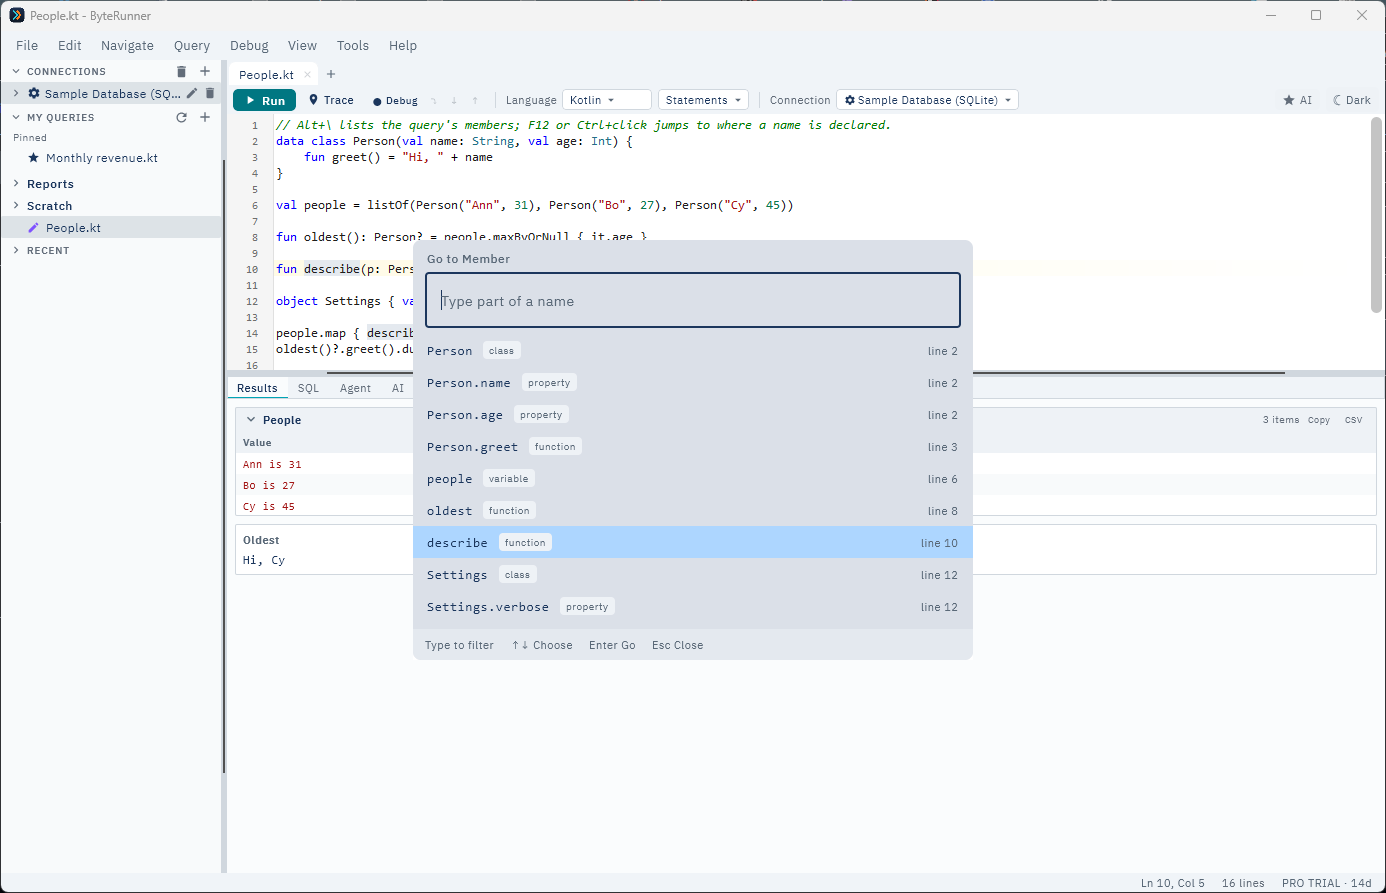Open the AI star button
The height and width of the screenshot is (893, 1386).
tap(1297, 100)
